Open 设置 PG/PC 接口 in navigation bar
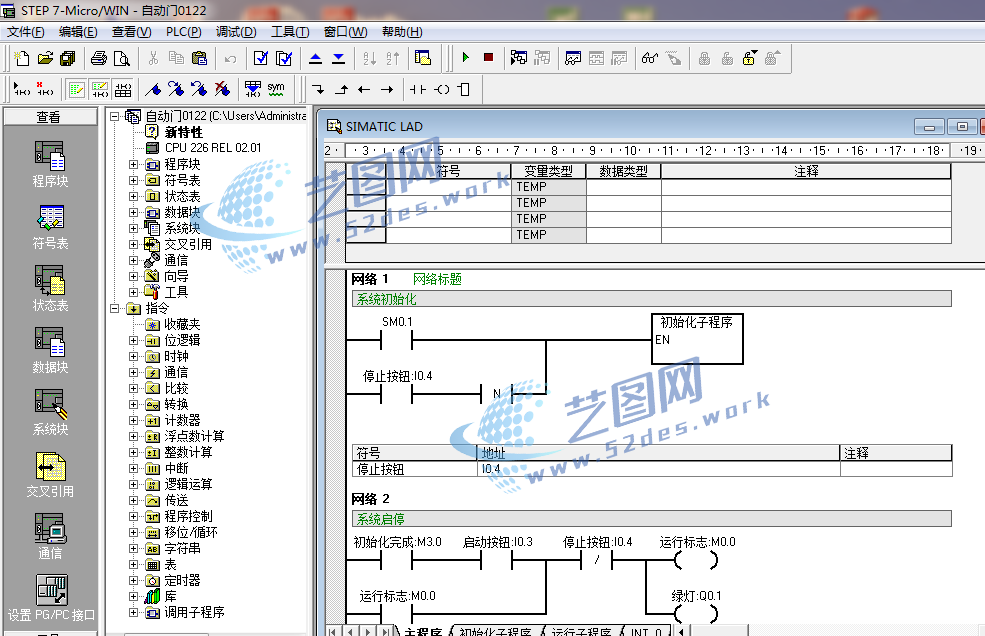This screenshot has height=636, width=985. 51,598
